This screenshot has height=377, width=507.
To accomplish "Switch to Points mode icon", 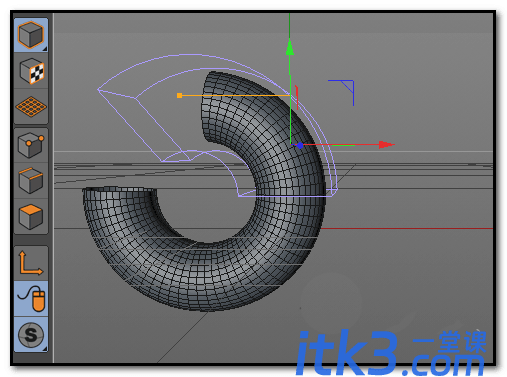I will (x=31, y=145).
